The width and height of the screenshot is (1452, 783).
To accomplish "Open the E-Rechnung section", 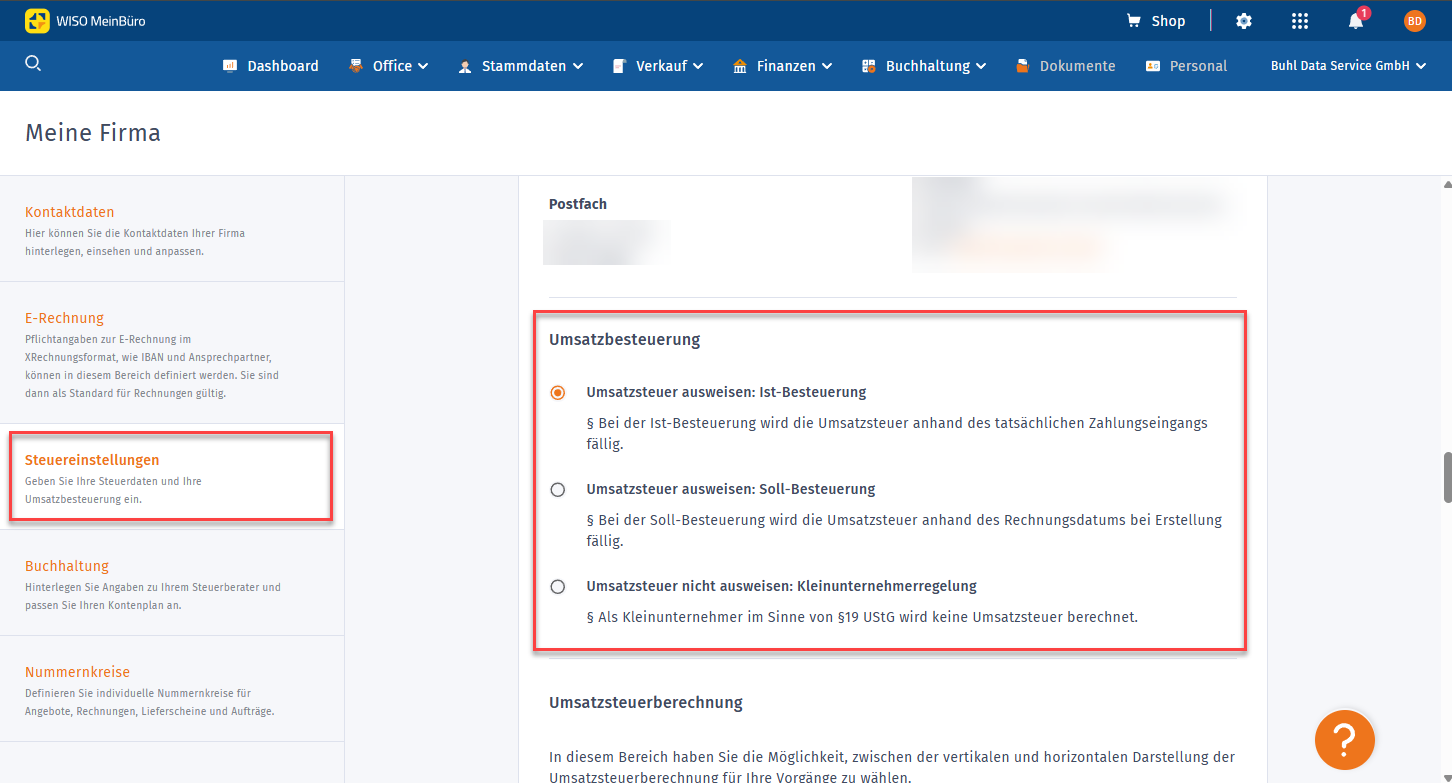I will (x=172, y=353).
